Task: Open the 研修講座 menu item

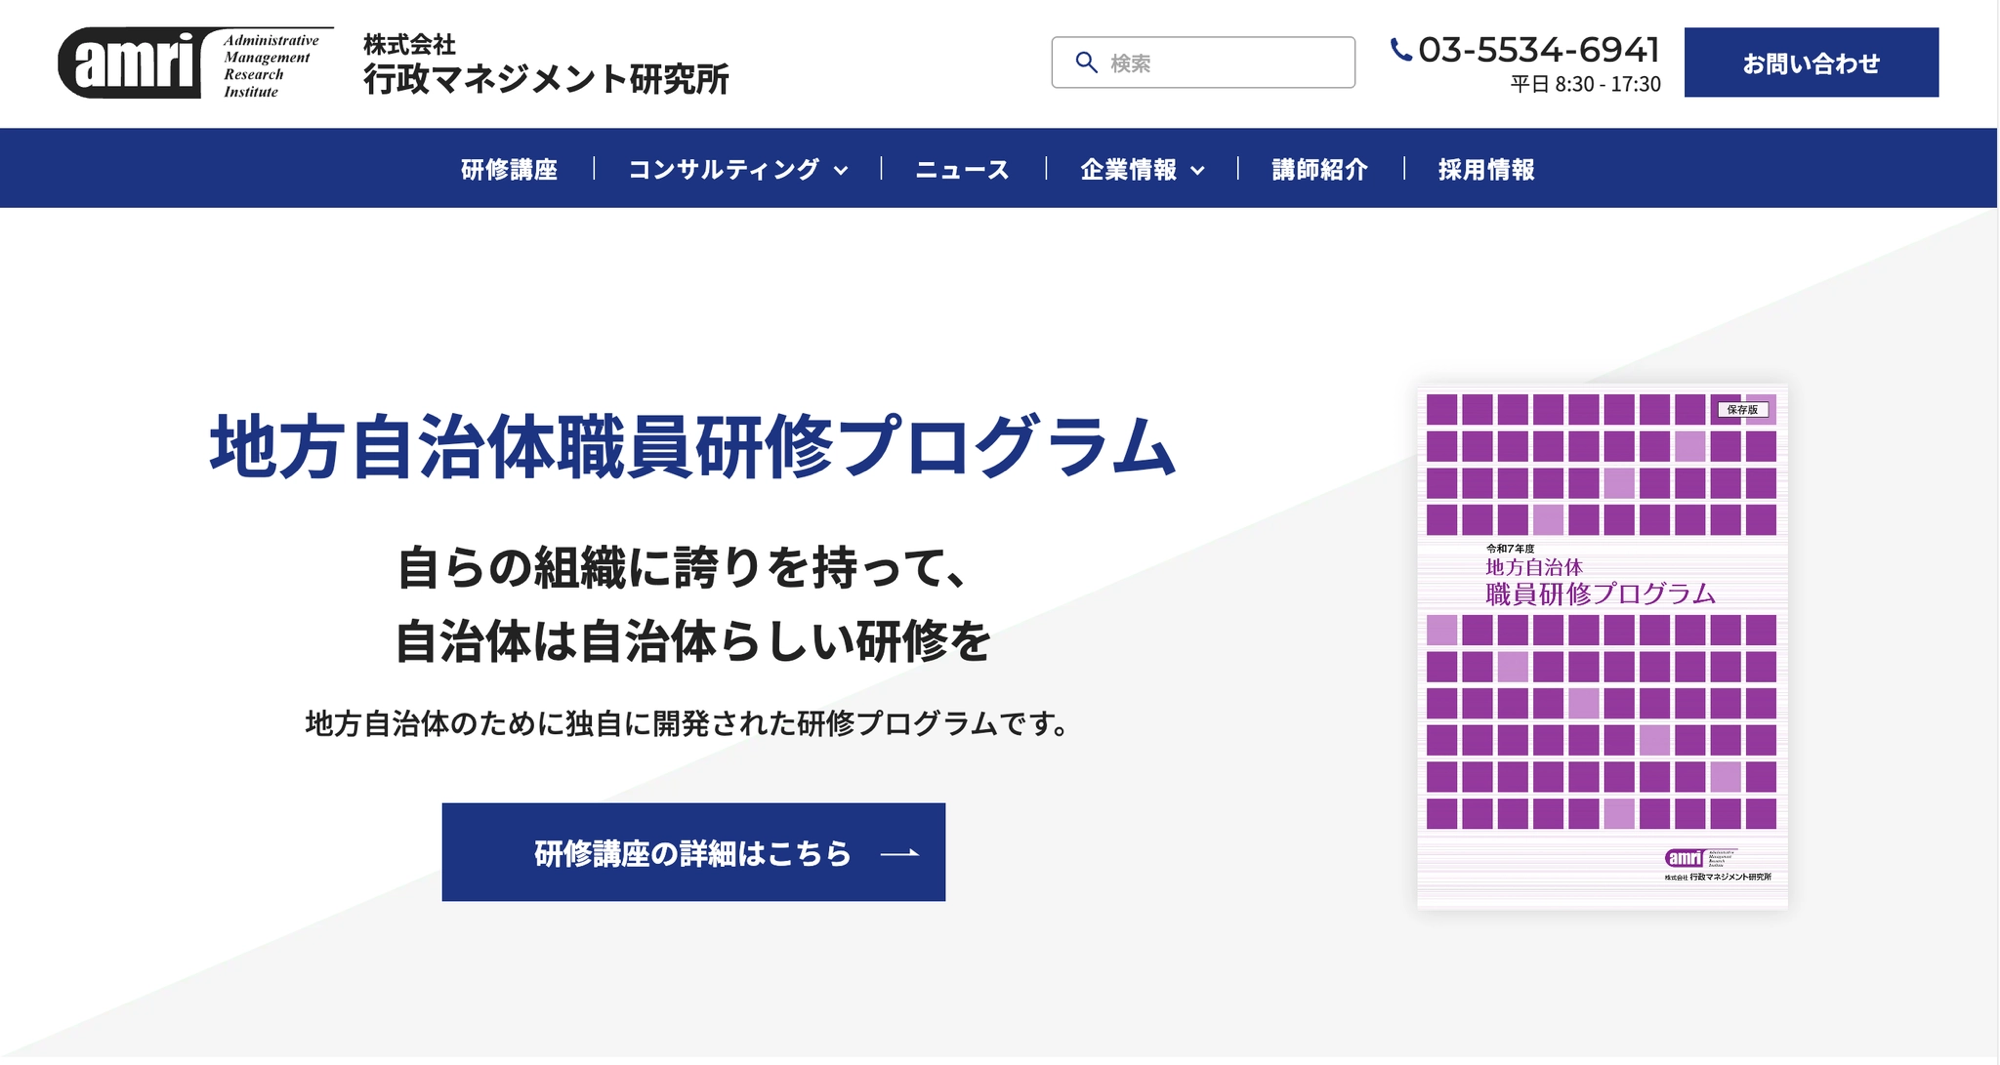Action: pos(509,170)
